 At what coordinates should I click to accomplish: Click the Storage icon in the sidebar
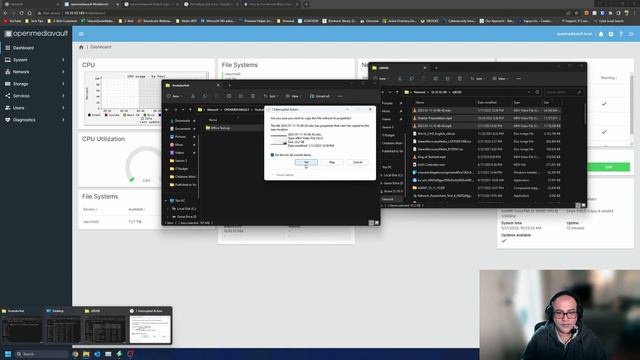[8, 84]
